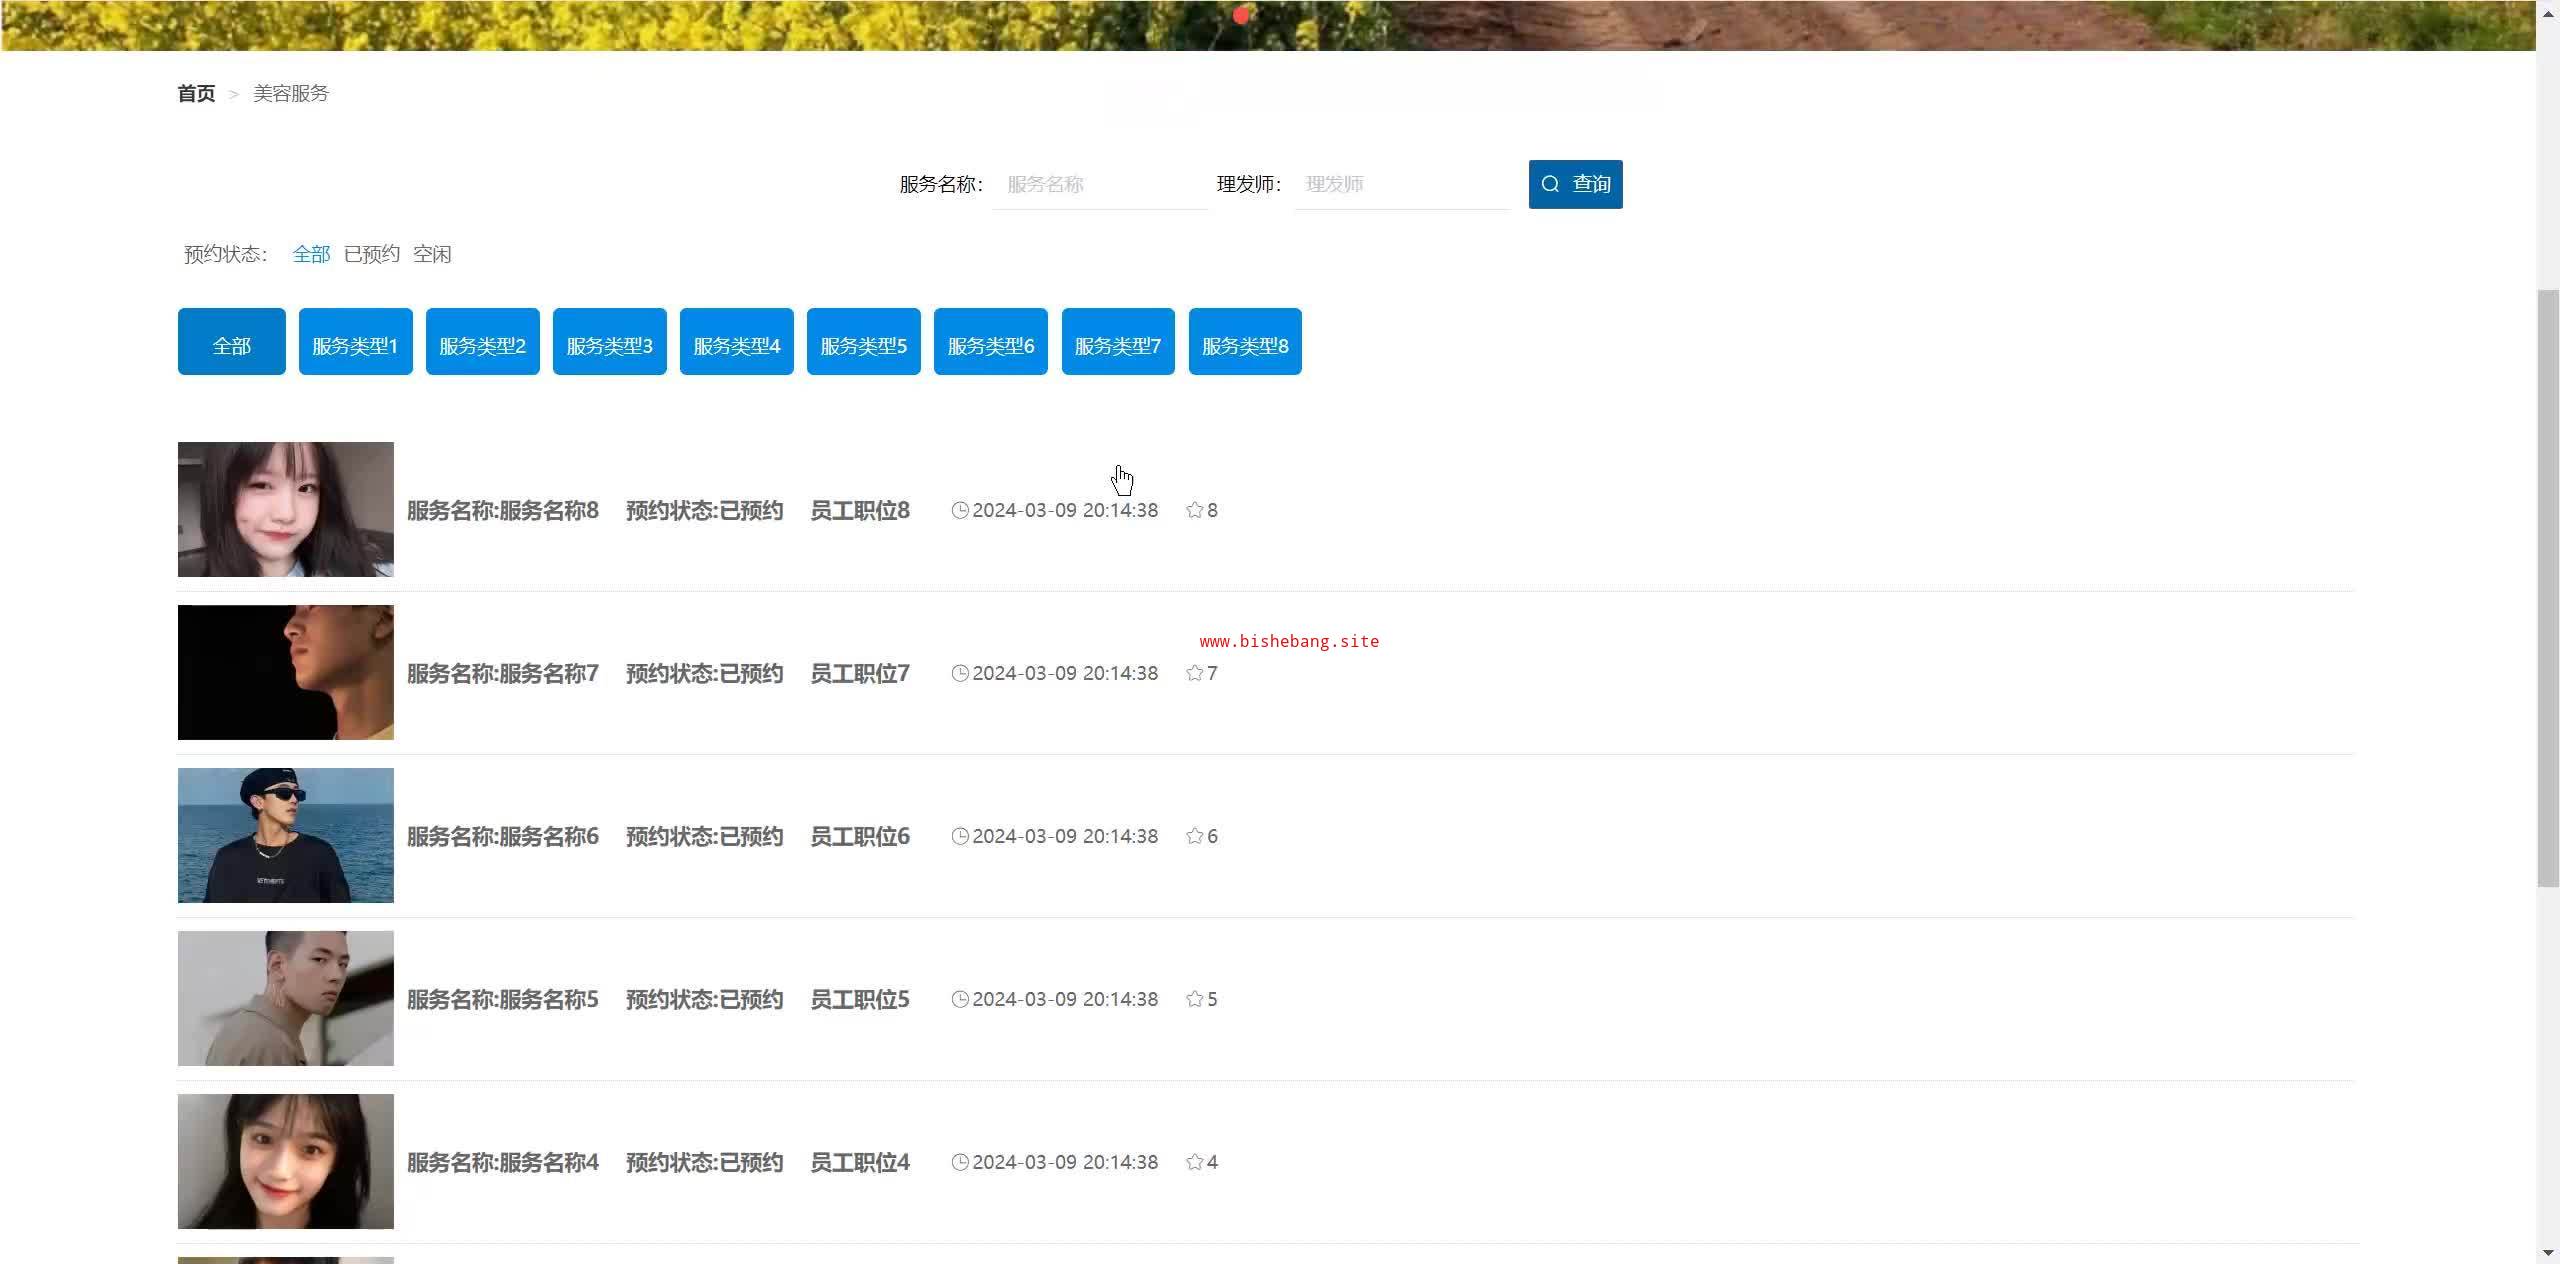
Task: Click the clock icon for 服务名称4
Action: [x=960, y=1162]
